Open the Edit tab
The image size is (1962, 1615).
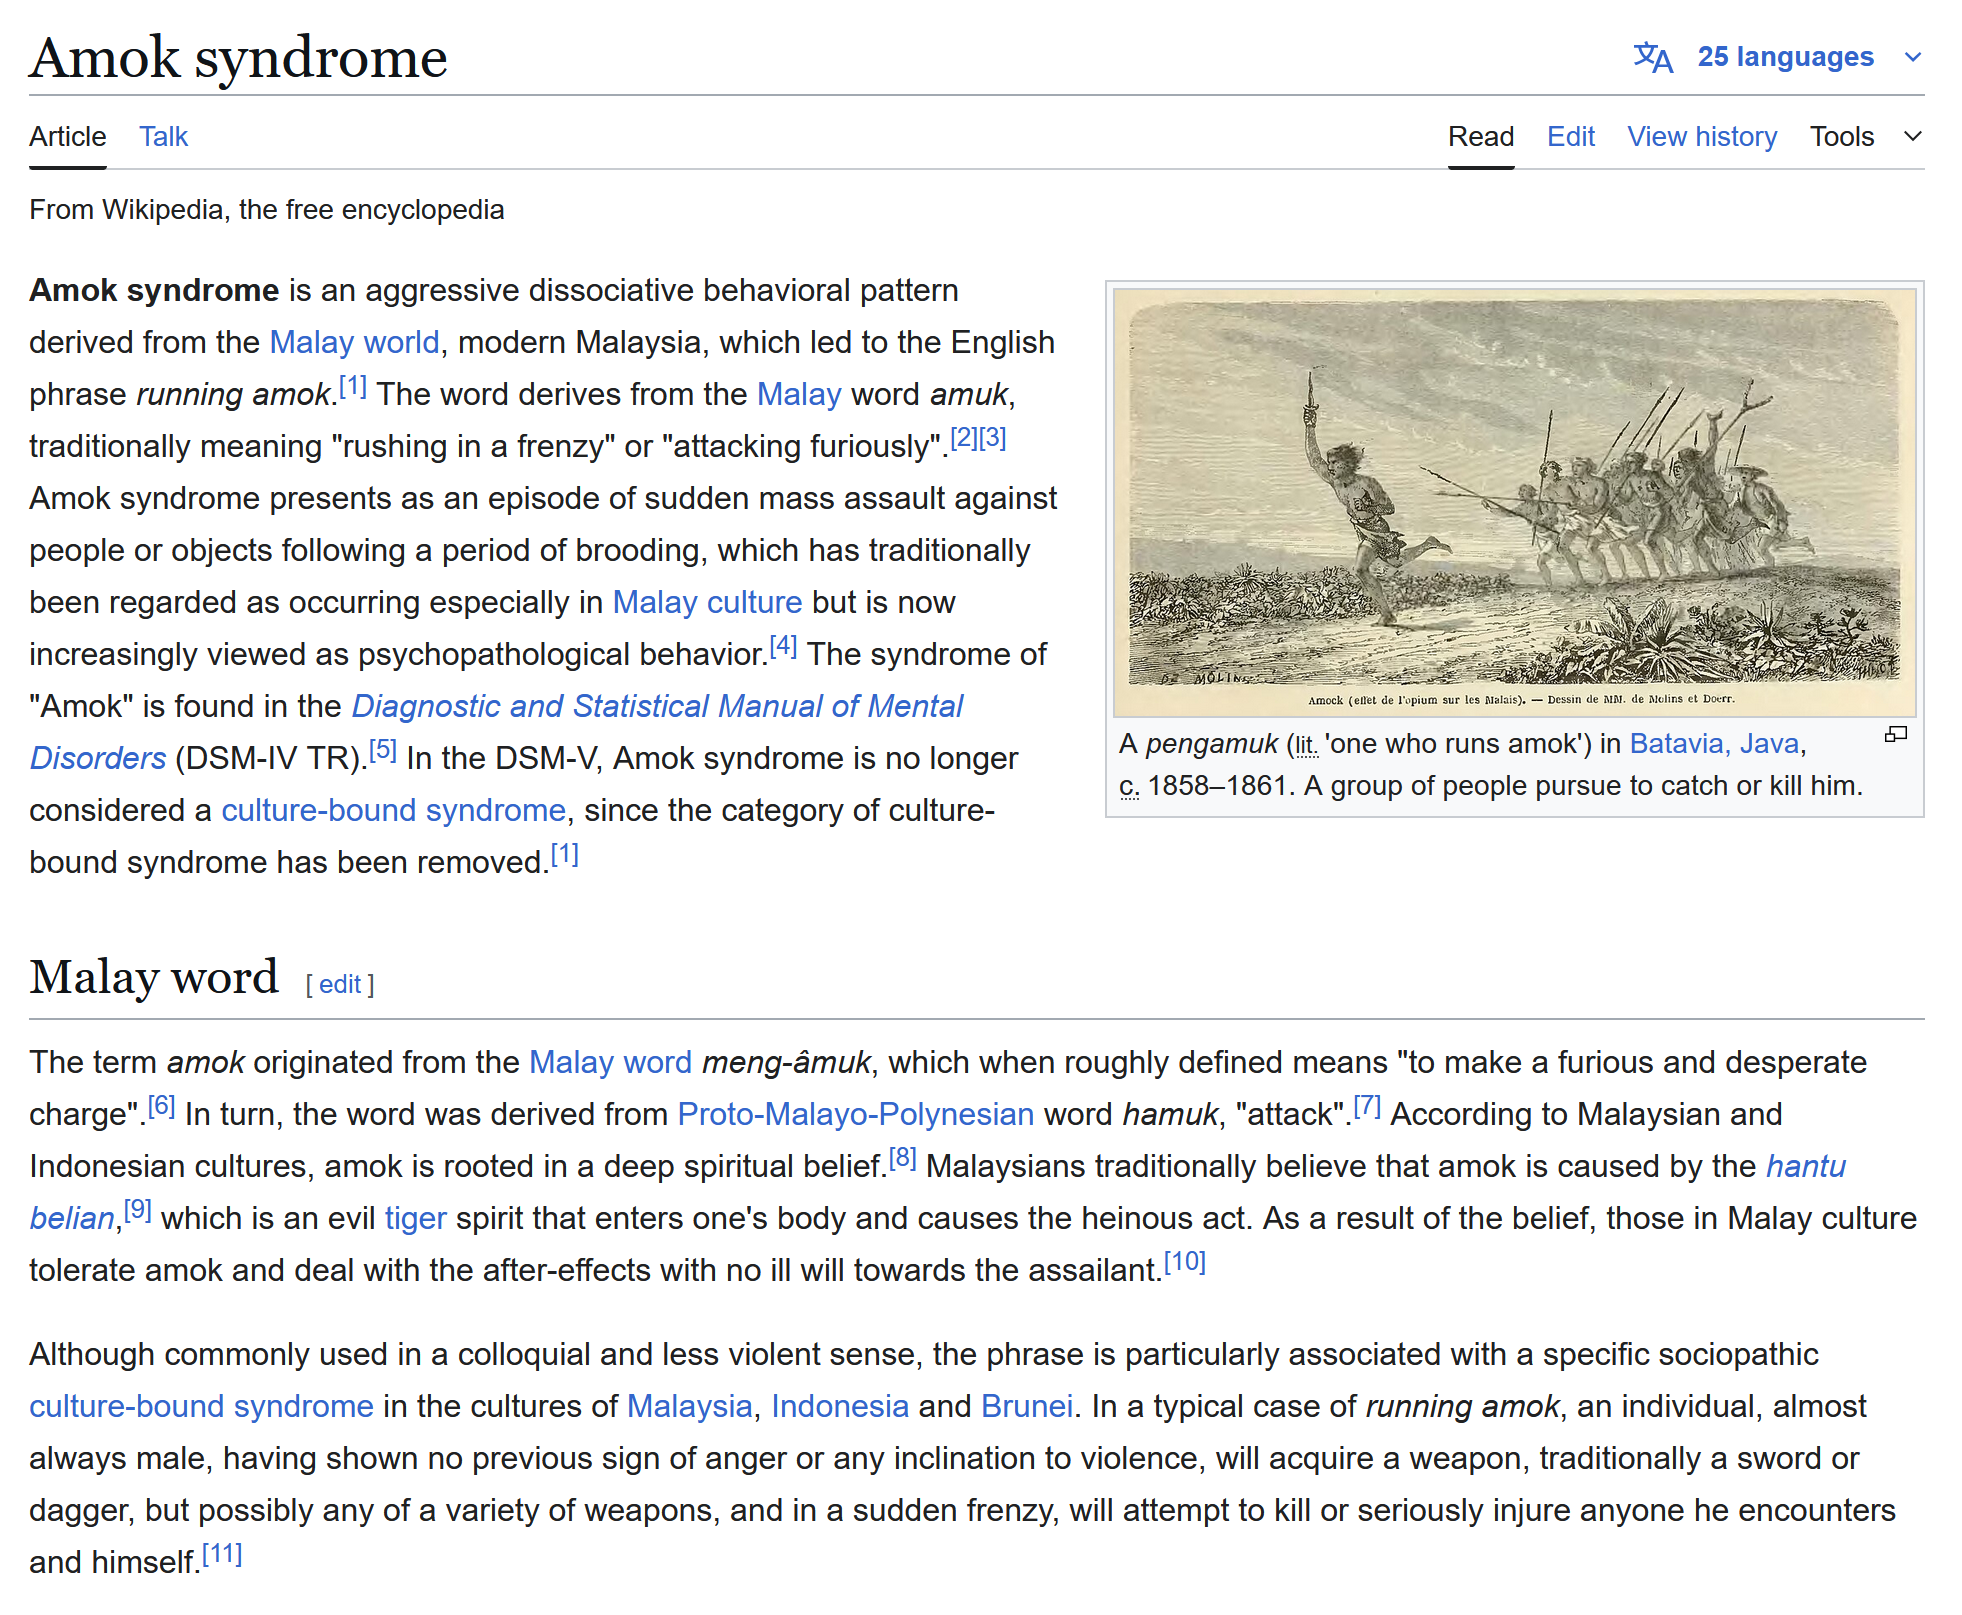(x=1570, y=137)
